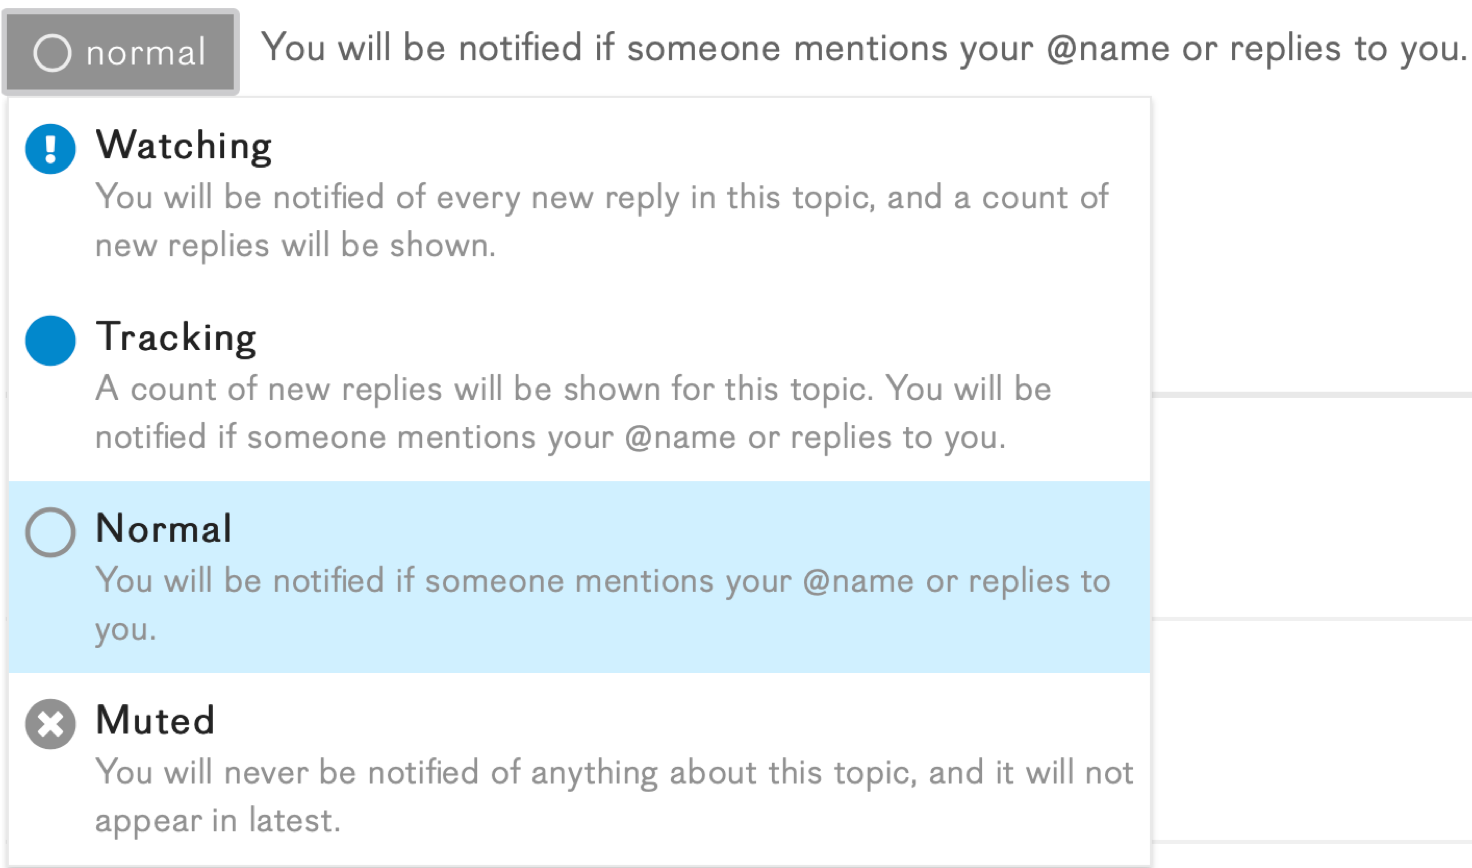Click Tracking description about count of replies
This screenshot has width=1472, height=868.
point(574,413)
